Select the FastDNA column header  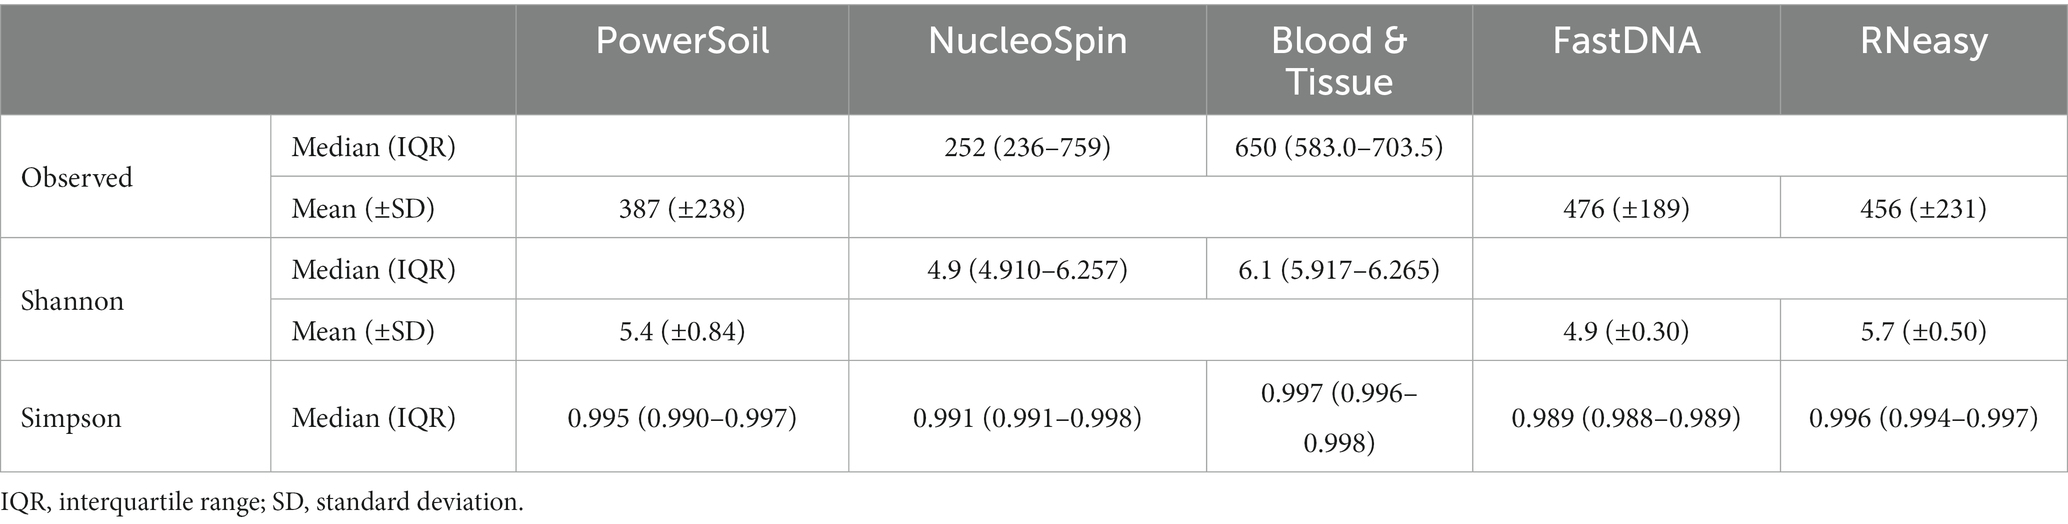click(1626, 42)
